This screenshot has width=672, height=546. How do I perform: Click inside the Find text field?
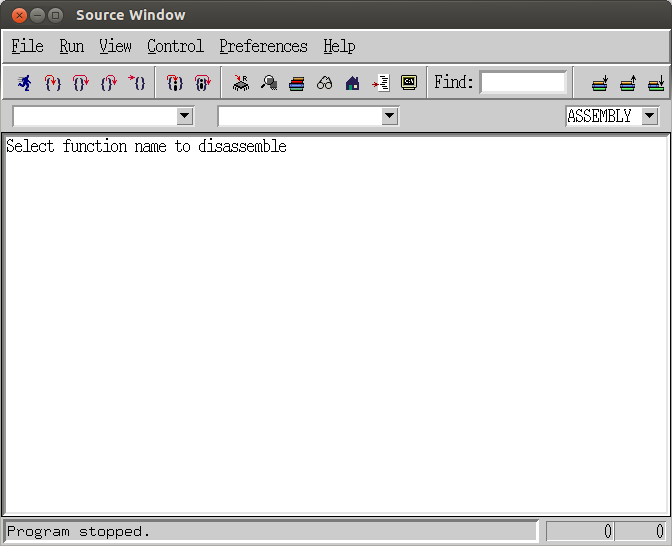pos(524,82)
